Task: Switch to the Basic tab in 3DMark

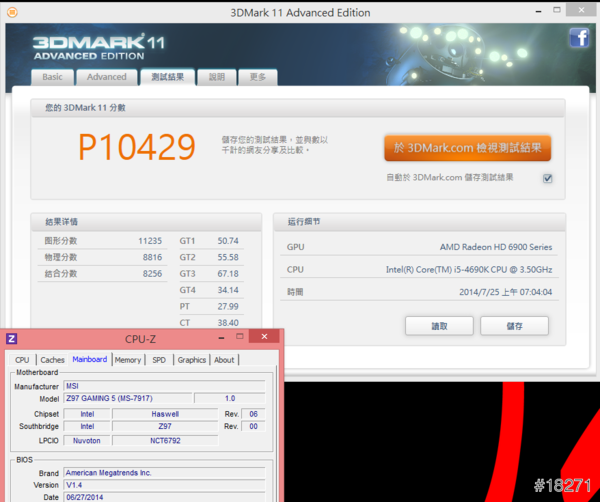Action: [x=52, y=77]
